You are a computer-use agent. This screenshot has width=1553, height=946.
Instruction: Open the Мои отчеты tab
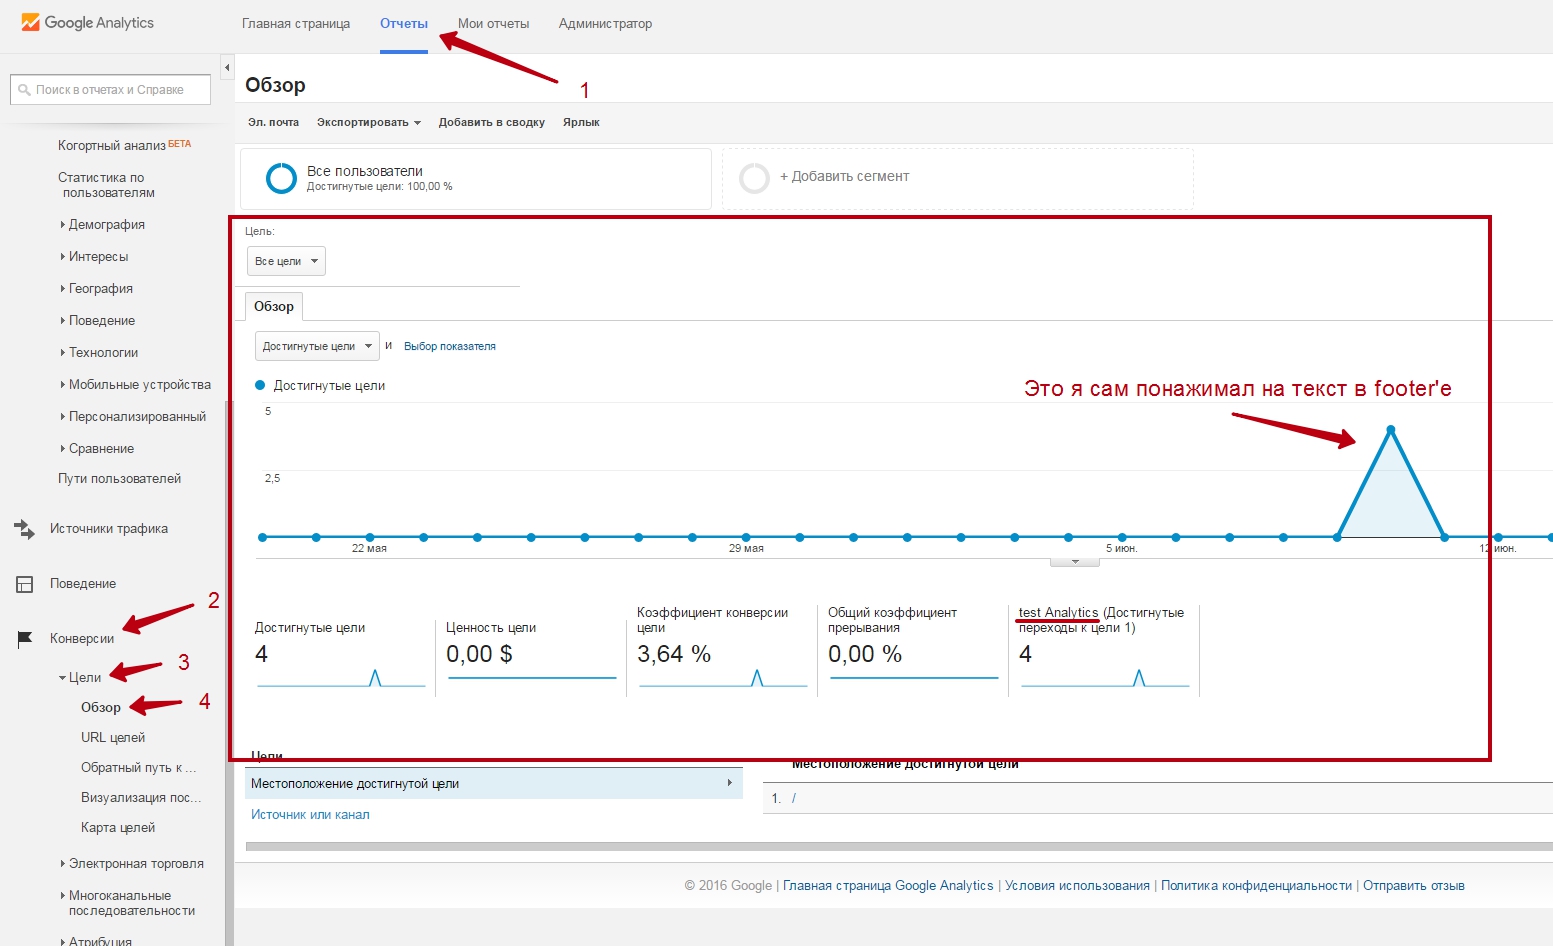(x=494, y=23)
